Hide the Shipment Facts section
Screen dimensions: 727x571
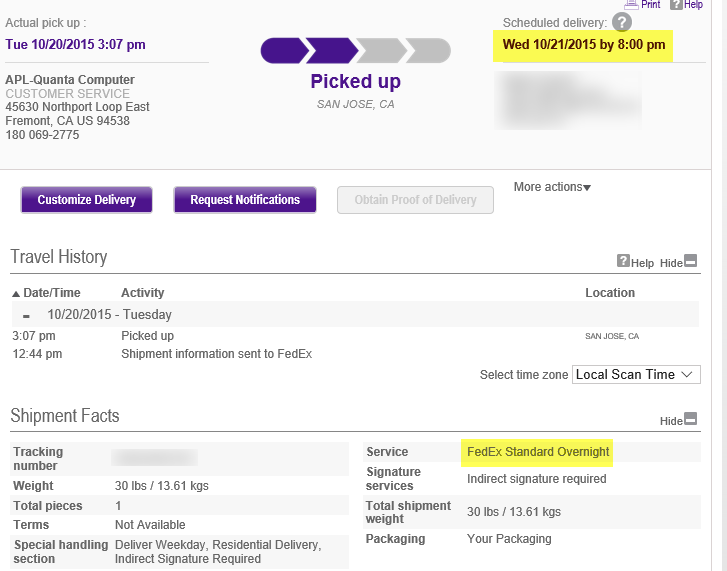(x=690, y=420)
